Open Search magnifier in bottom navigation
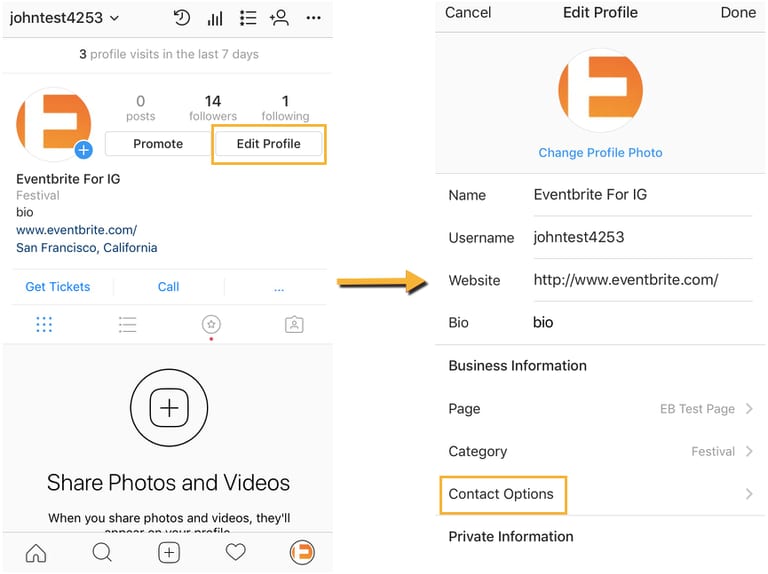 pos(102,553)
